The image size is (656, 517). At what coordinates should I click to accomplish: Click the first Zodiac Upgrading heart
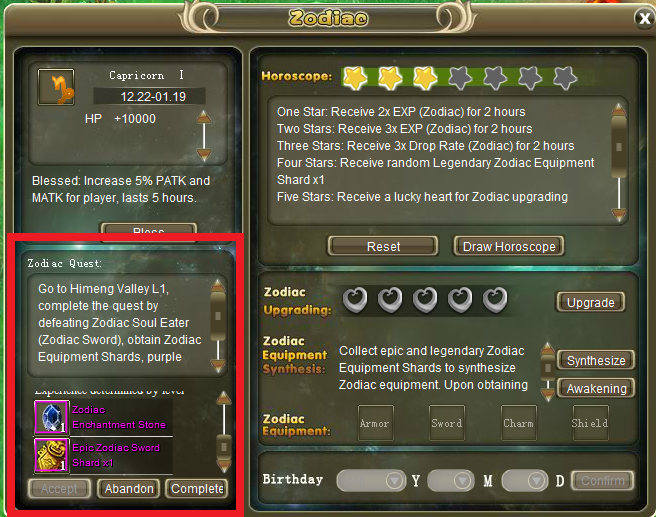355,299
